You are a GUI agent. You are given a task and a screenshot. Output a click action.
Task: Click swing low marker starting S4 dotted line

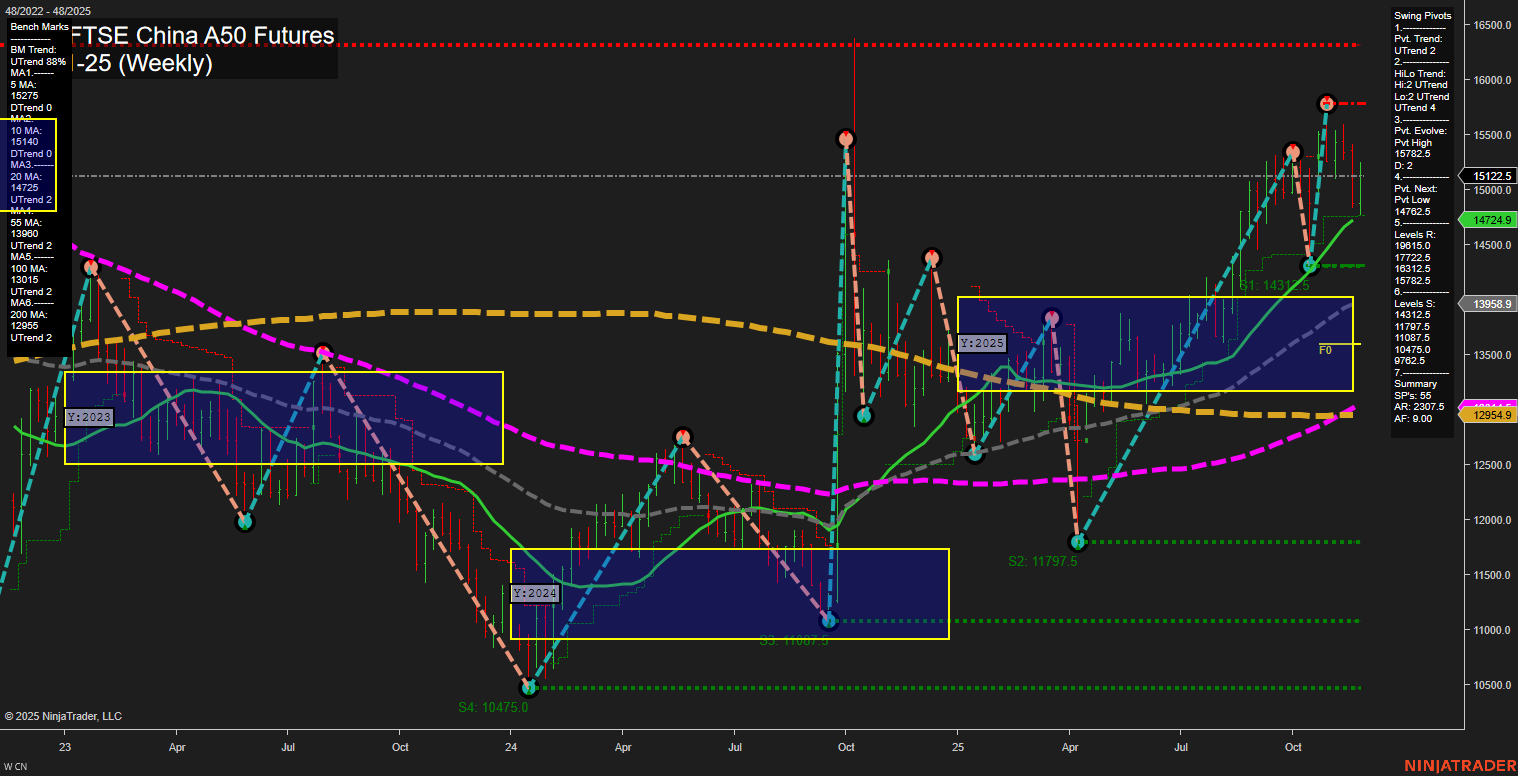(x=530, y=688)
